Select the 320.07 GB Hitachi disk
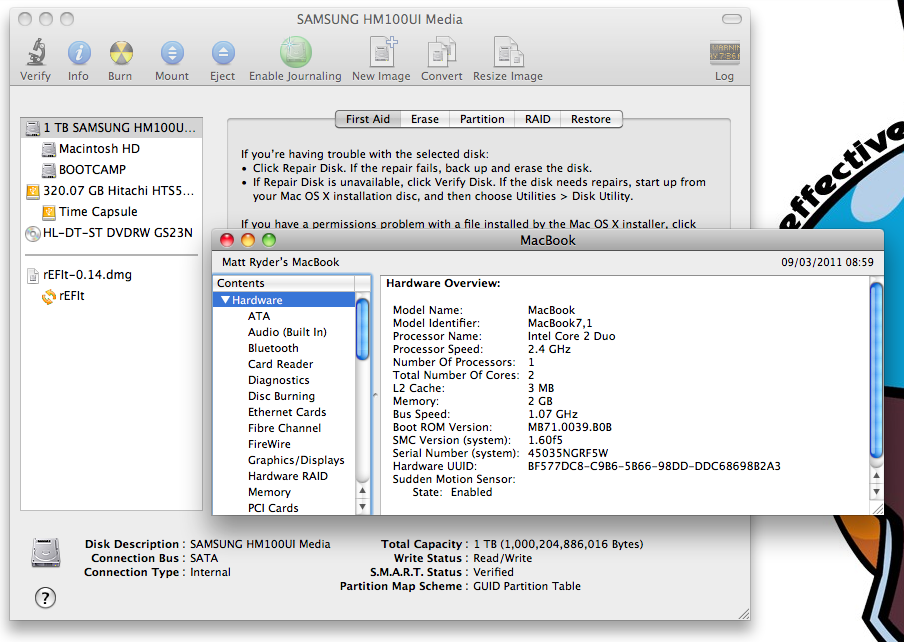 [x=112, y=191]
